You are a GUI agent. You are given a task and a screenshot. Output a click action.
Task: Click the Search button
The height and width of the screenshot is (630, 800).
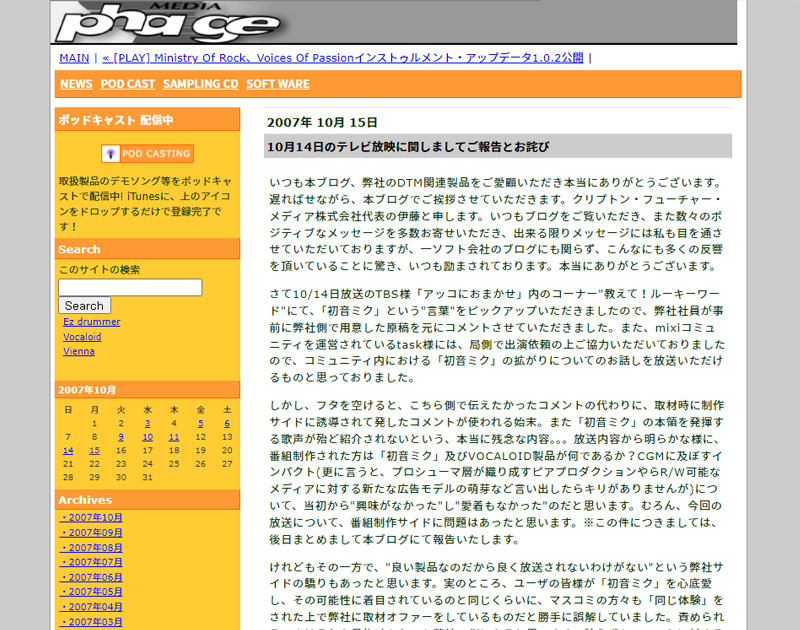84,306
